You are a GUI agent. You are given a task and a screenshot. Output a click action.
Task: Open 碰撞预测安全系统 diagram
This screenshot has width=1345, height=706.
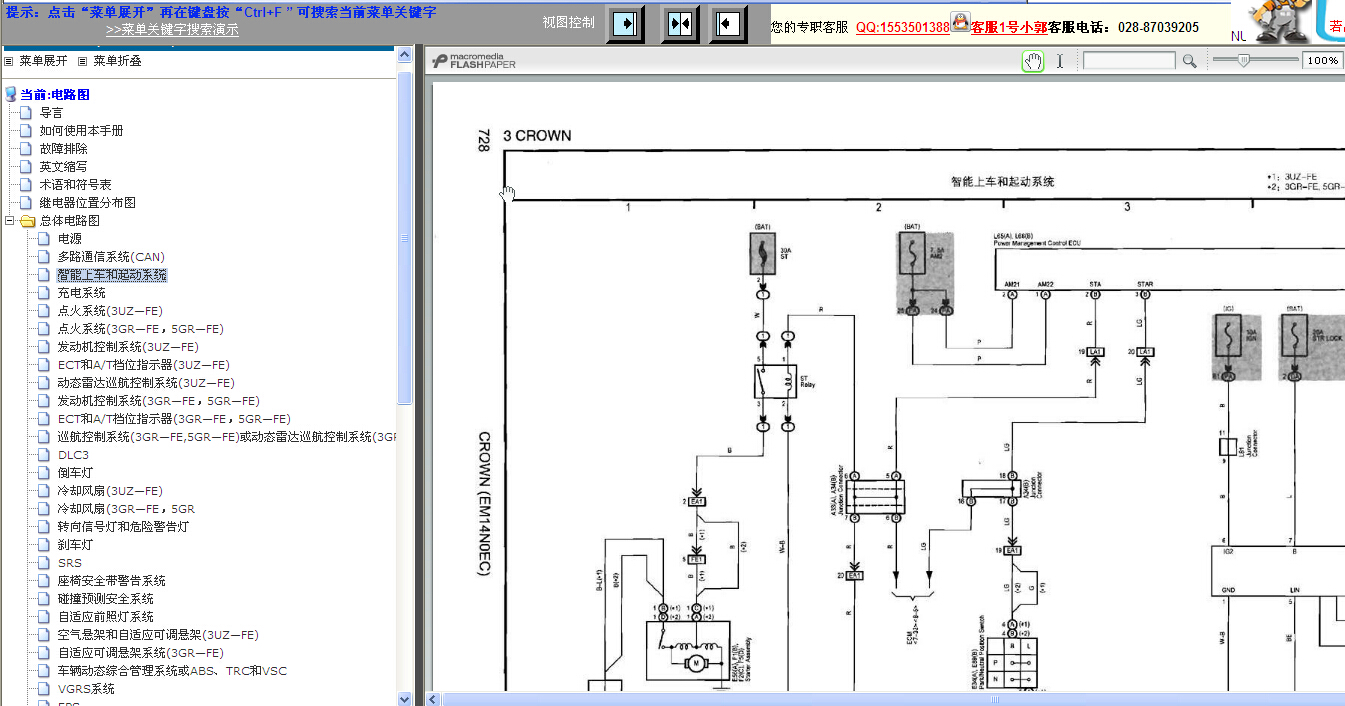click(x=105, y=599)
